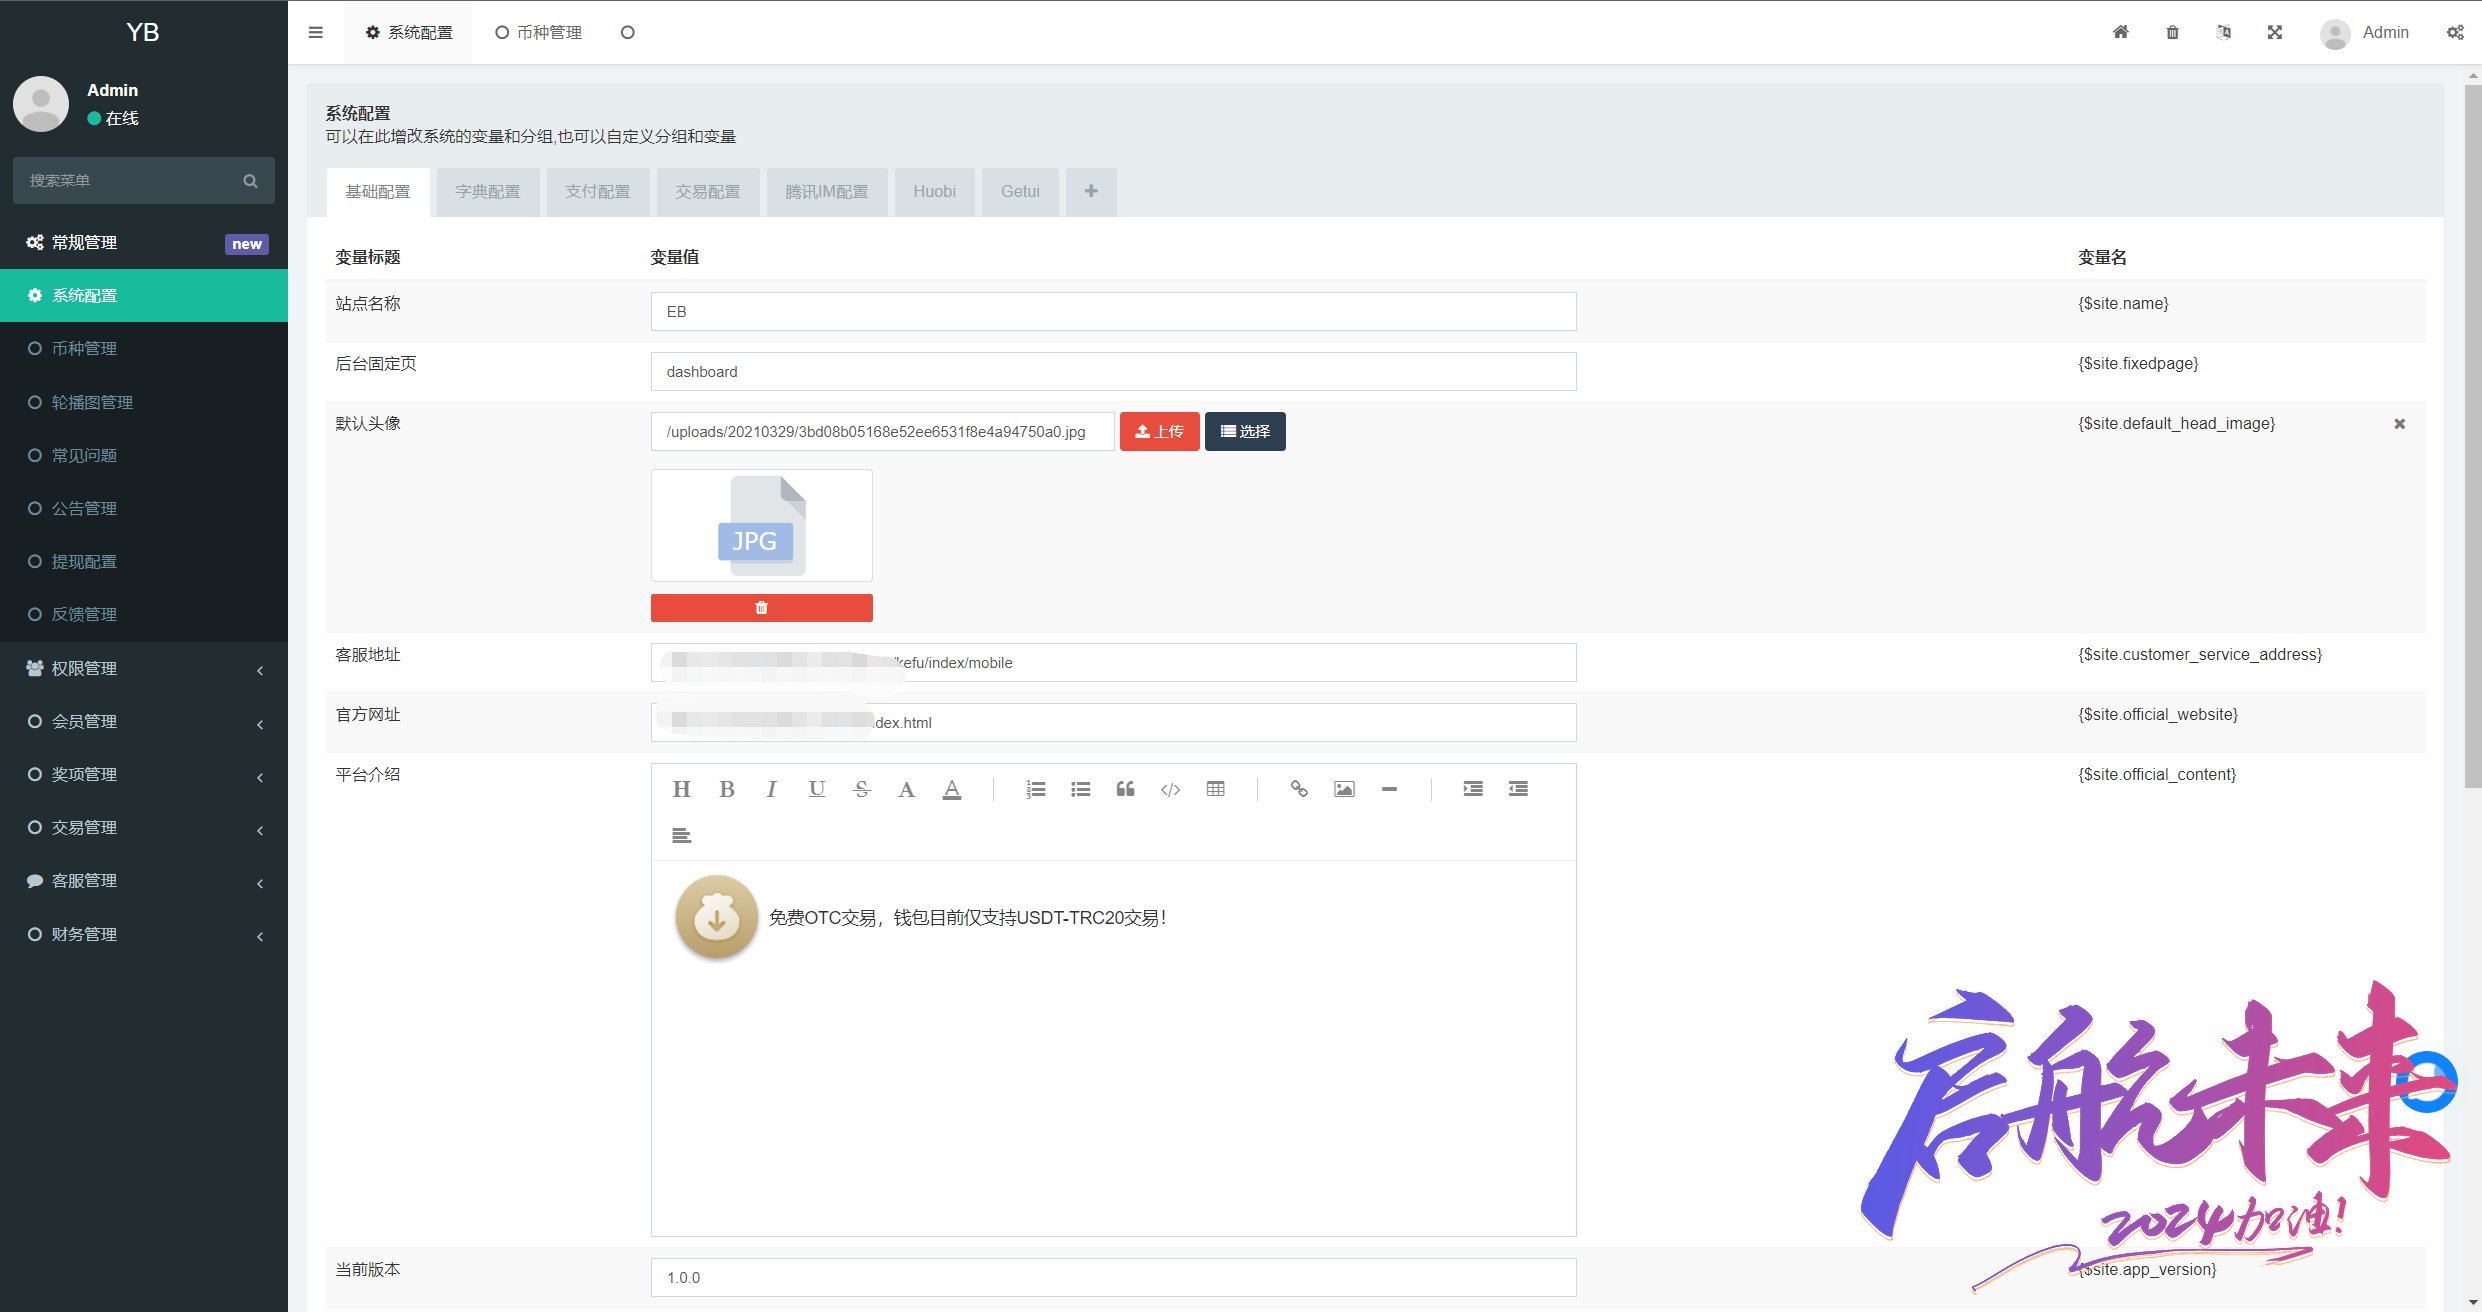Insert ordered list in editor

(x=1035, y=789)
